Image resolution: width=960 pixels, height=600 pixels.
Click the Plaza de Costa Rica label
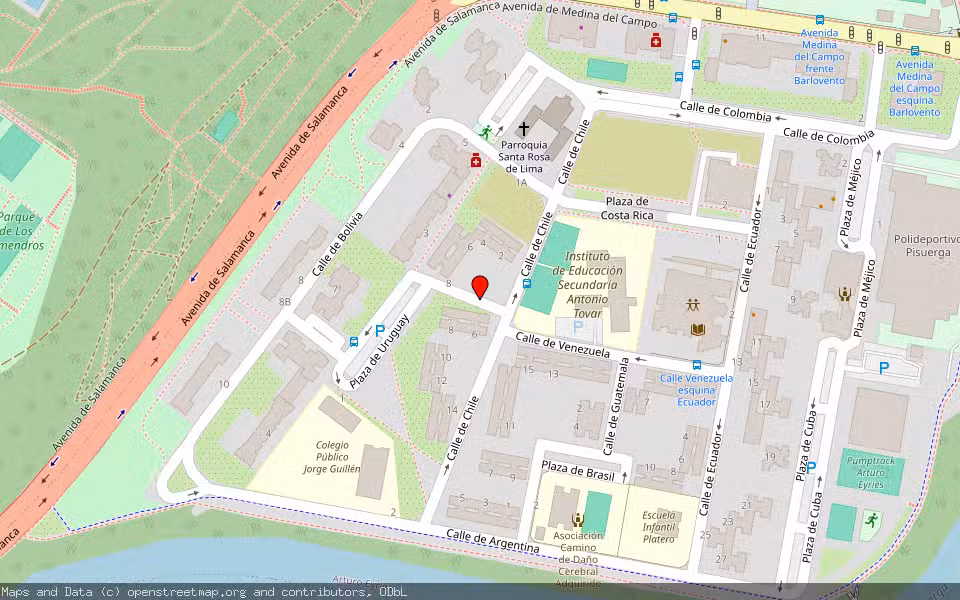coord(627,208)
